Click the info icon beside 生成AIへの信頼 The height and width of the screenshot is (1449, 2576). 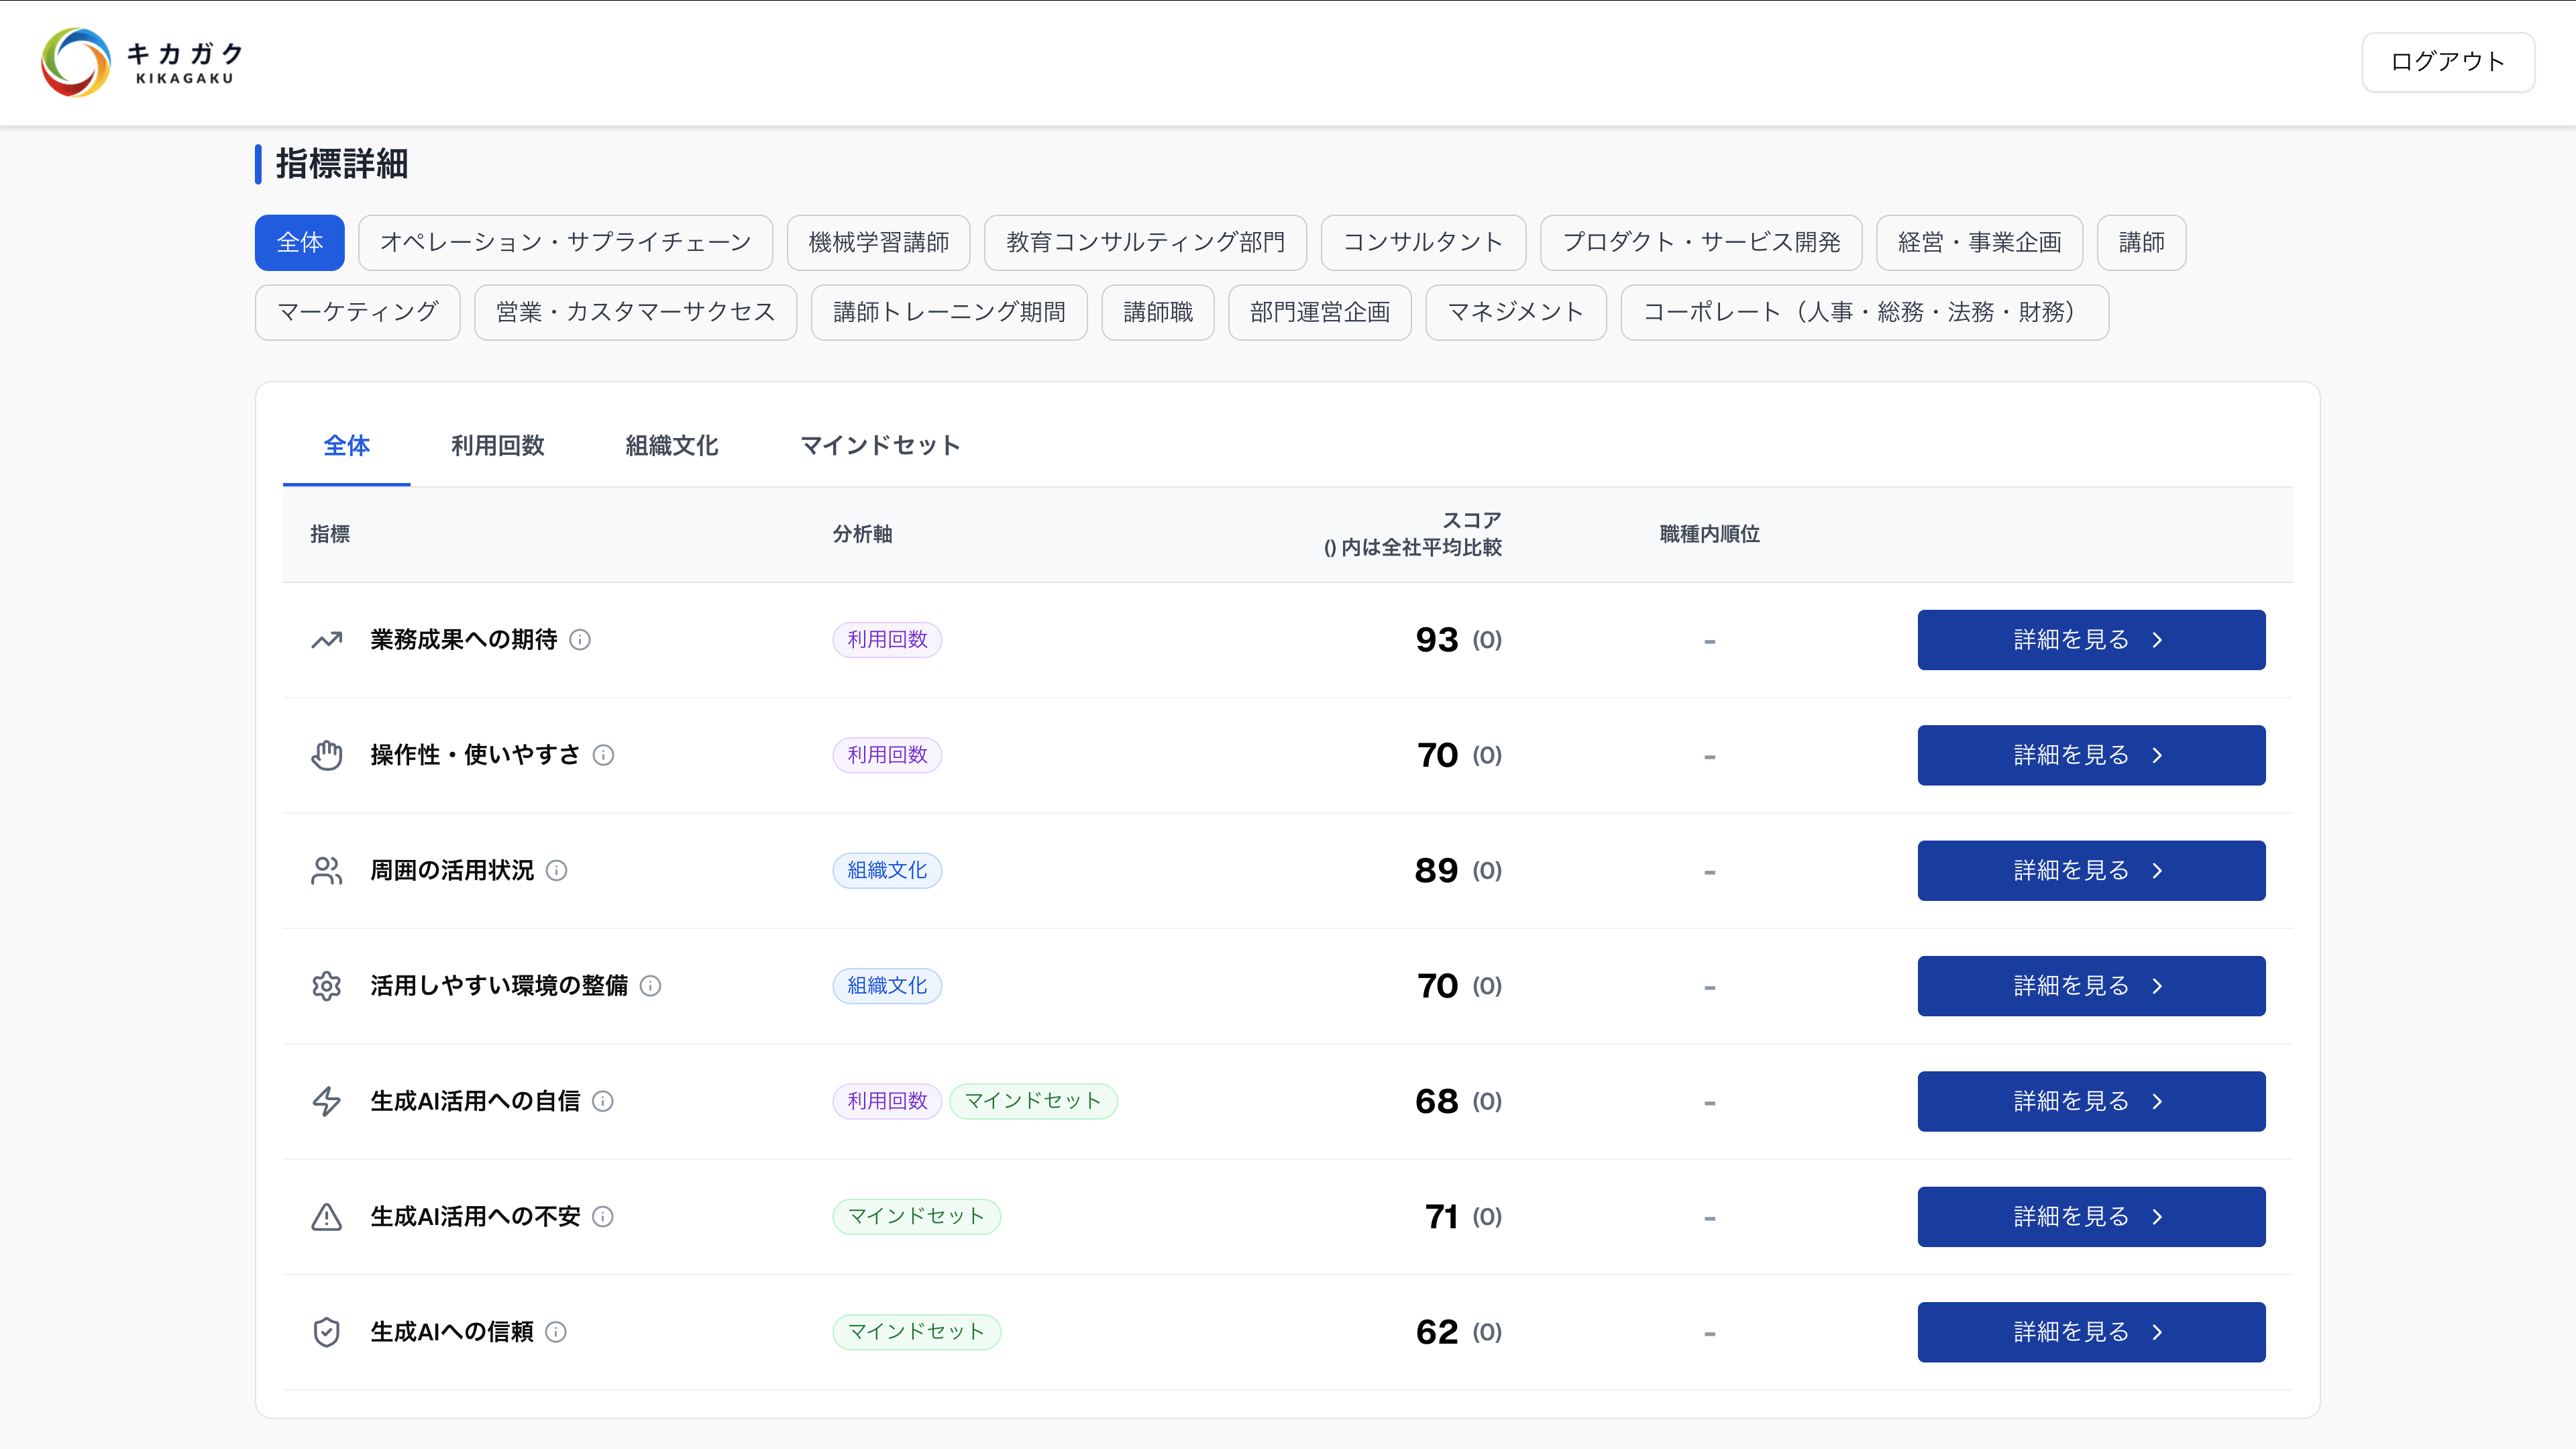tap(555, 1332)
